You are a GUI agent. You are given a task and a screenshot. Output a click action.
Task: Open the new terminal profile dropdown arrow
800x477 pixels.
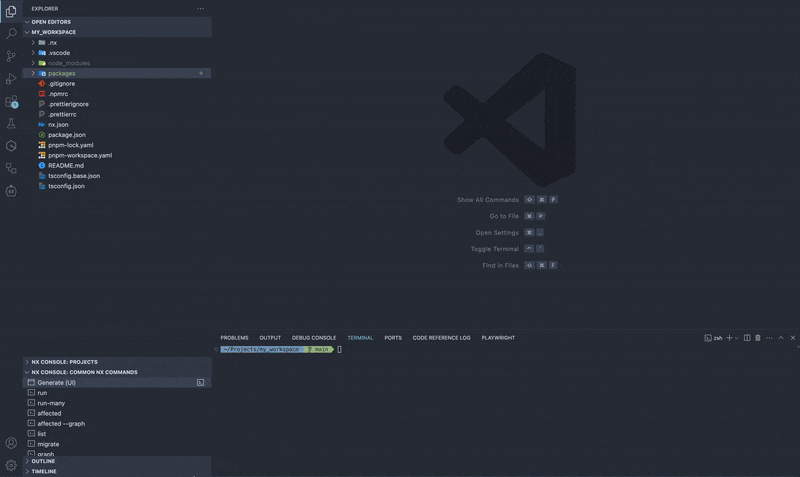coord(736,338)
